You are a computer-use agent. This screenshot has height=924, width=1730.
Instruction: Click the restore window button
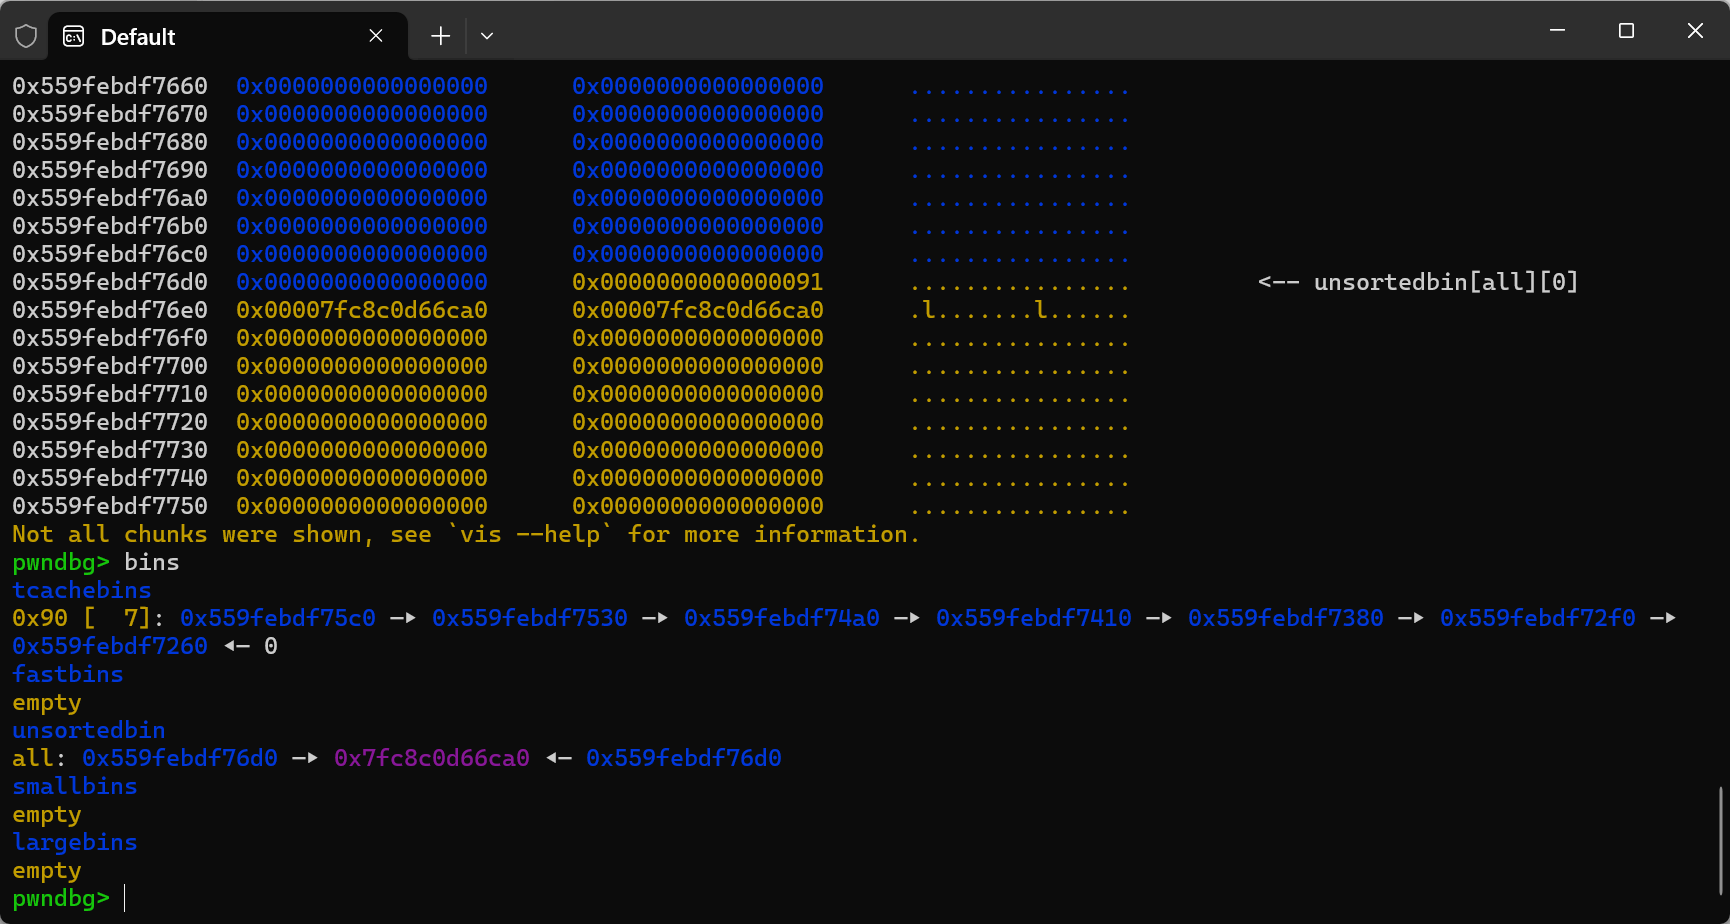[x=1626, y=30]
